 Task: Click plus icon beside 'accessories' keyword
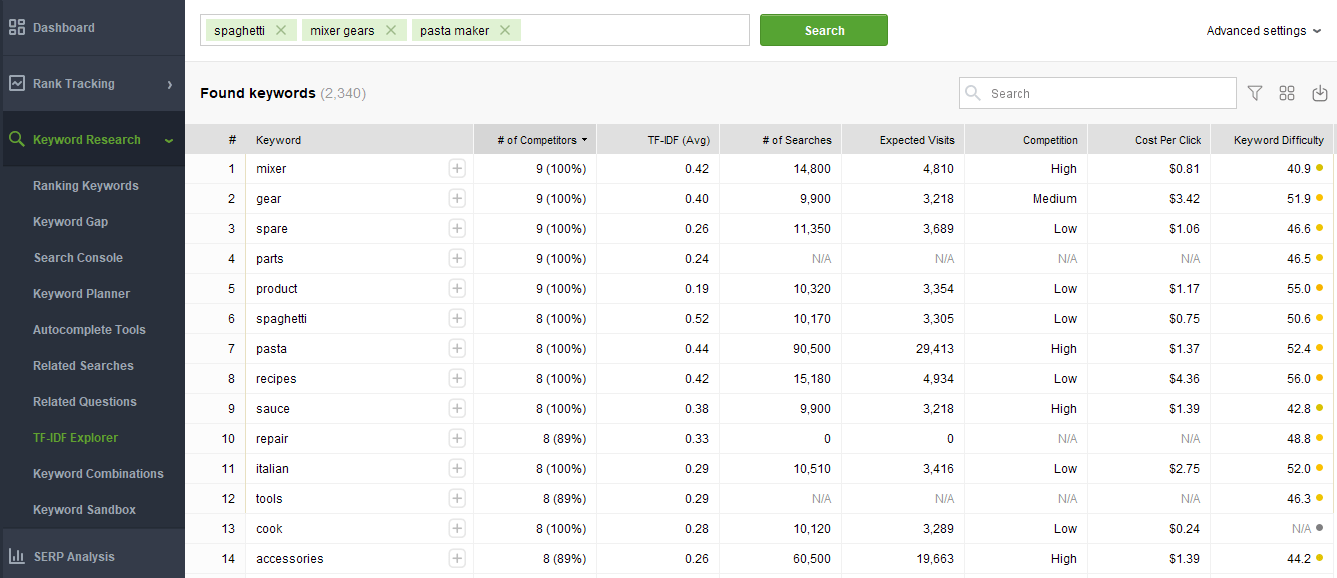[457, 559]
